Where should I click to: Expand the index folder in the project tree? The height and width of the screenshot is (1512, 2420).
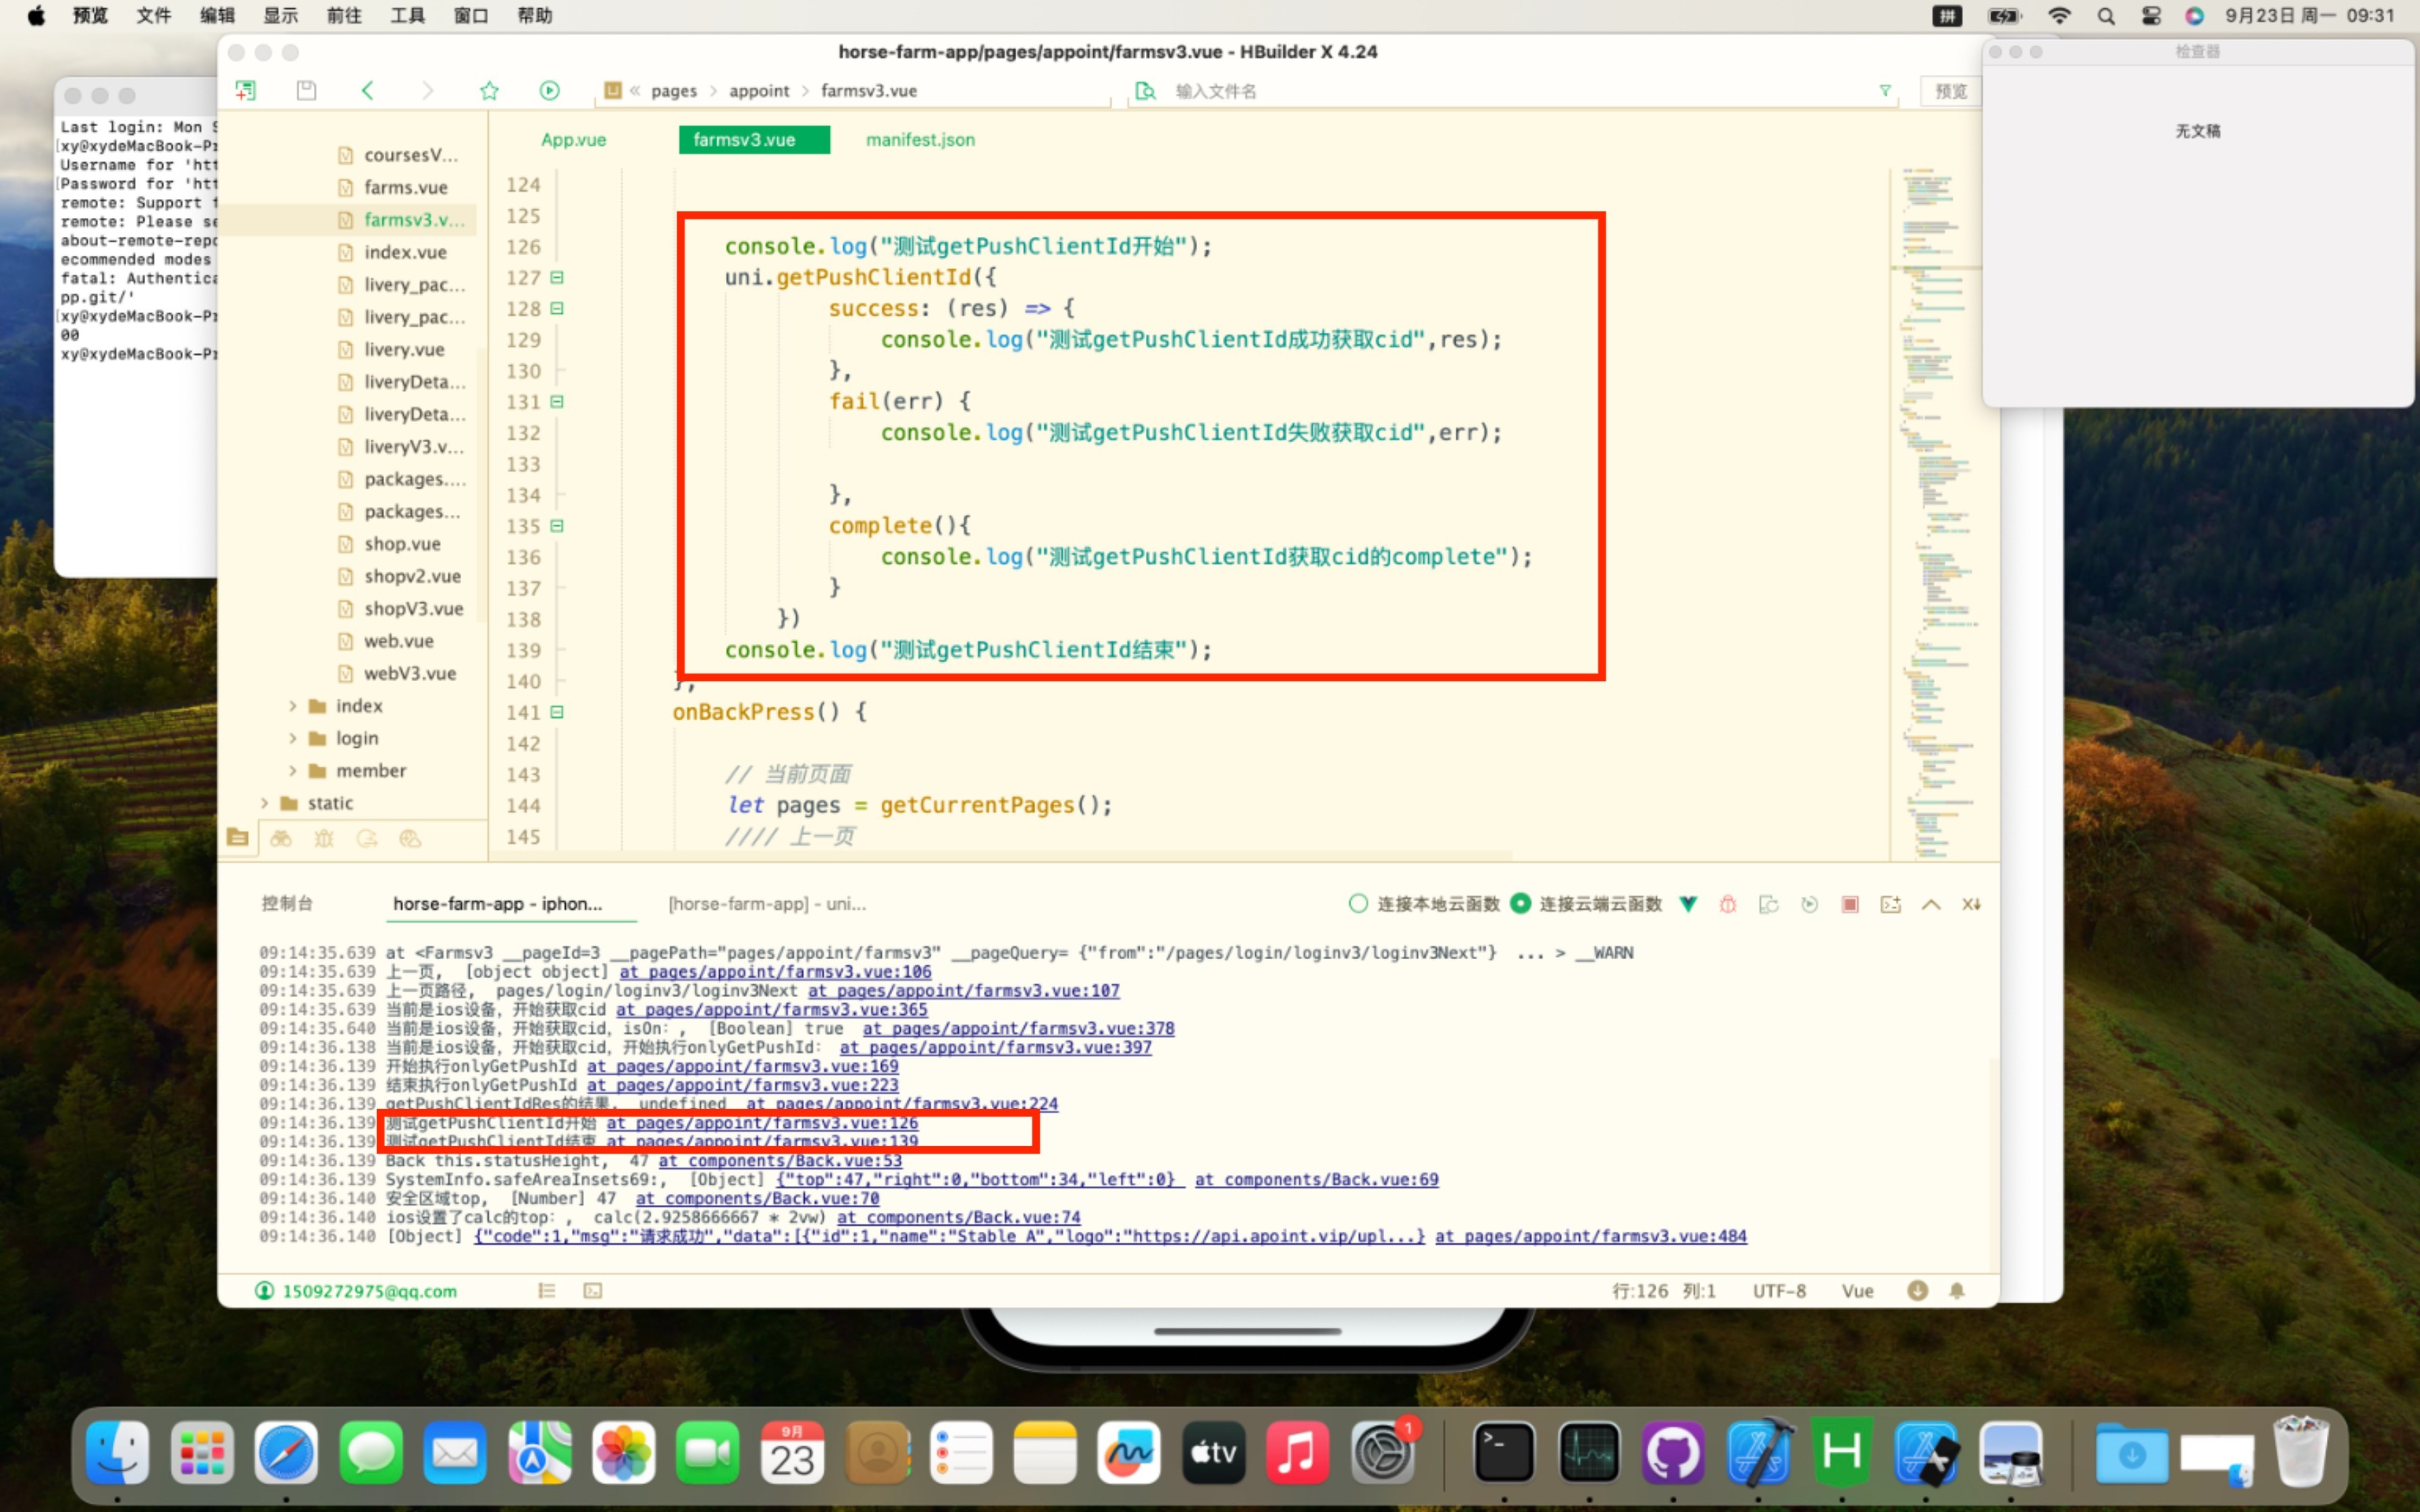292,706
